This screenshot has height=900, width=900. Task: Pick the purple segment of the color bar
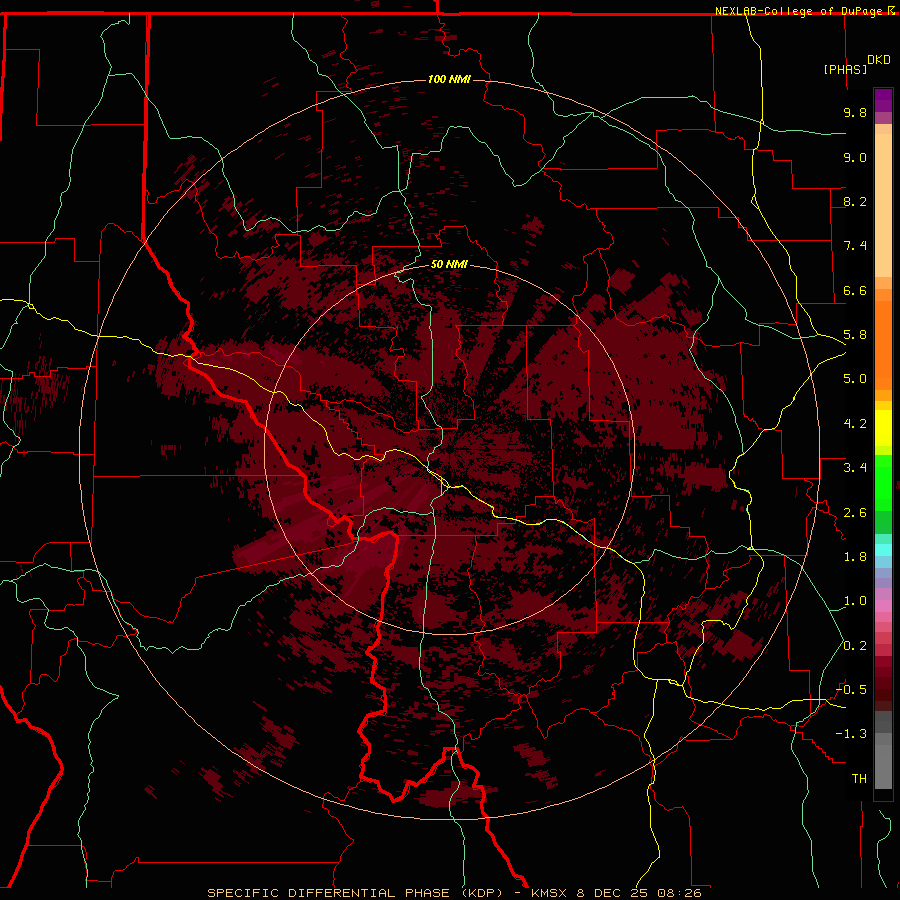click(883, 100)
